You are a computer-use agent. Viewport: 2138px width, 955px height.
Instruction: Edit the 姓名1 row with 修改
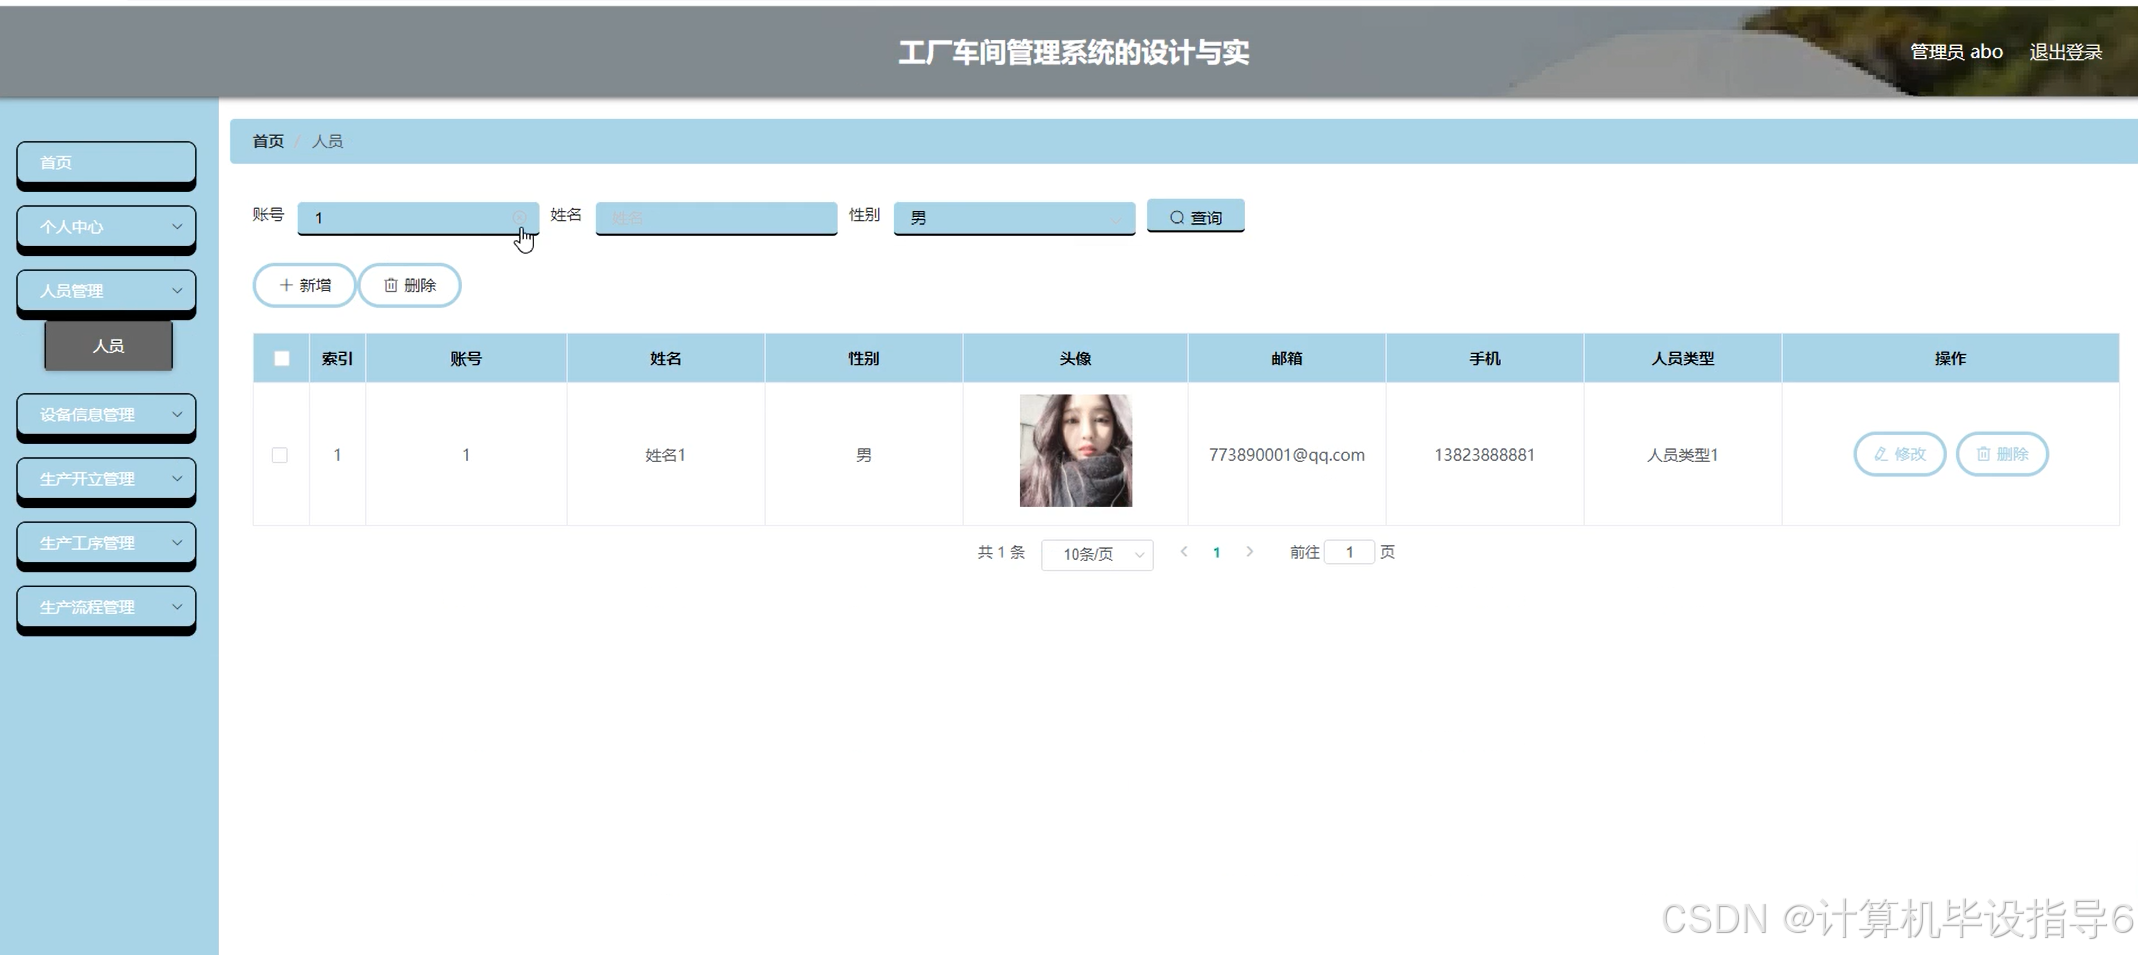click(1899, 454)
